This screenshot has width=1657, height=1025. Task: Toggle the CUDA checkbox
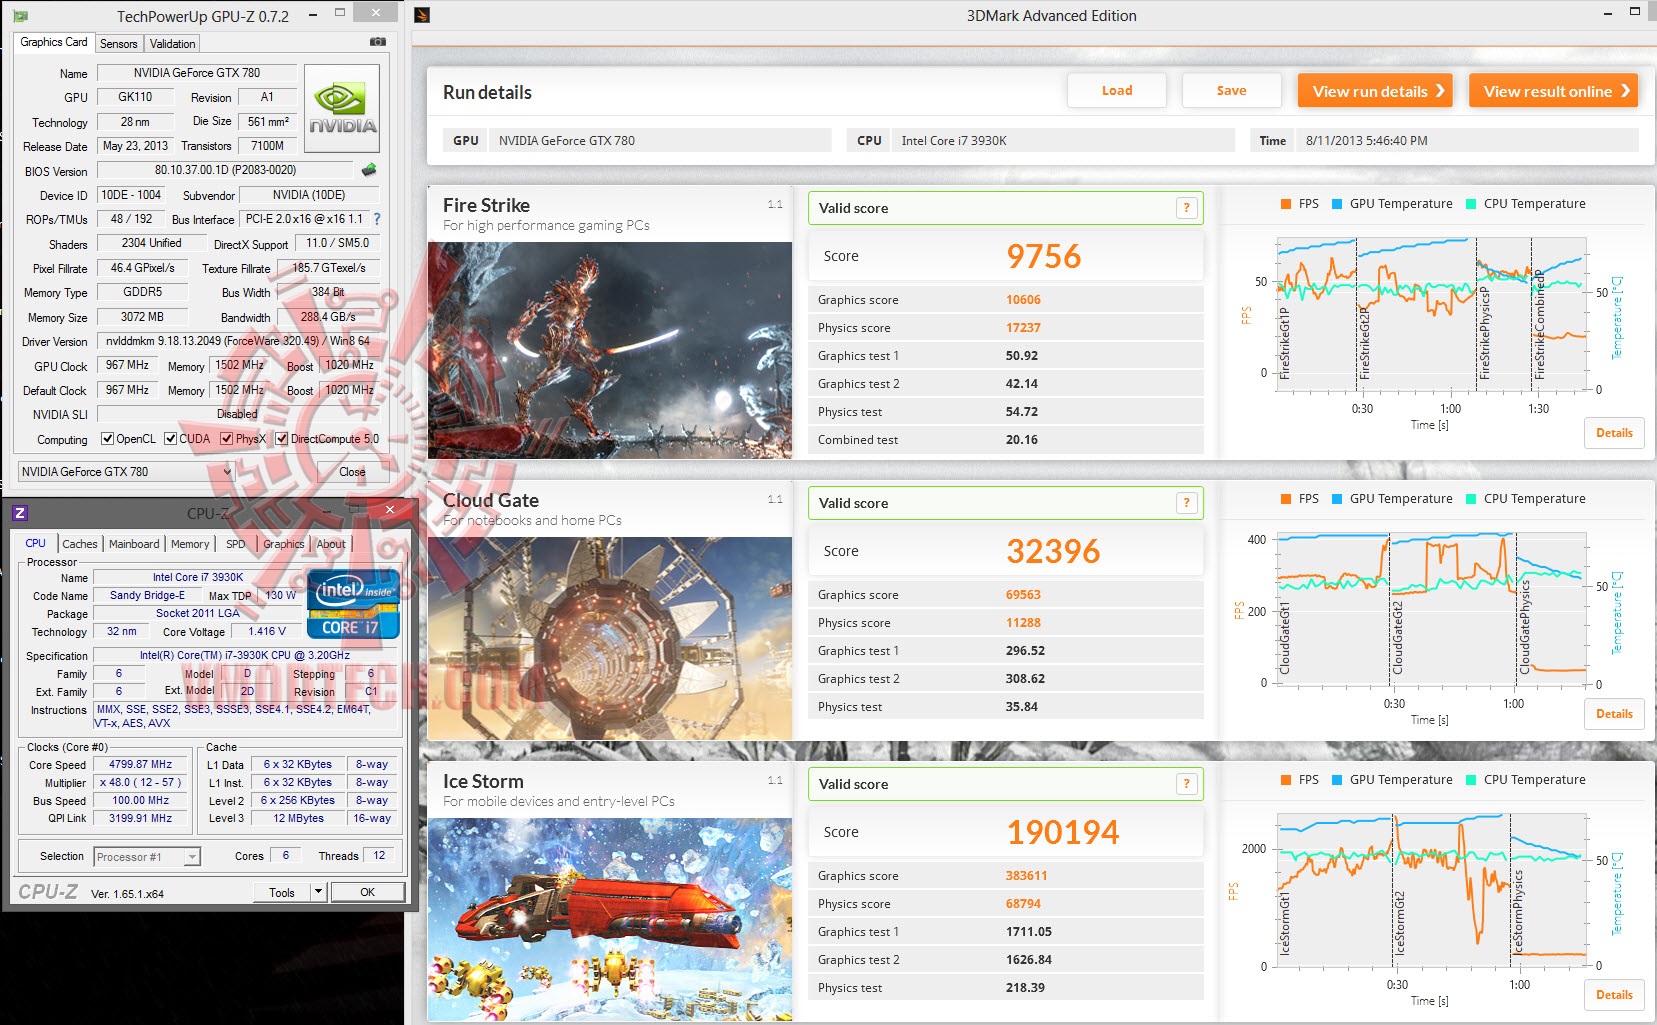click(171, 439)
